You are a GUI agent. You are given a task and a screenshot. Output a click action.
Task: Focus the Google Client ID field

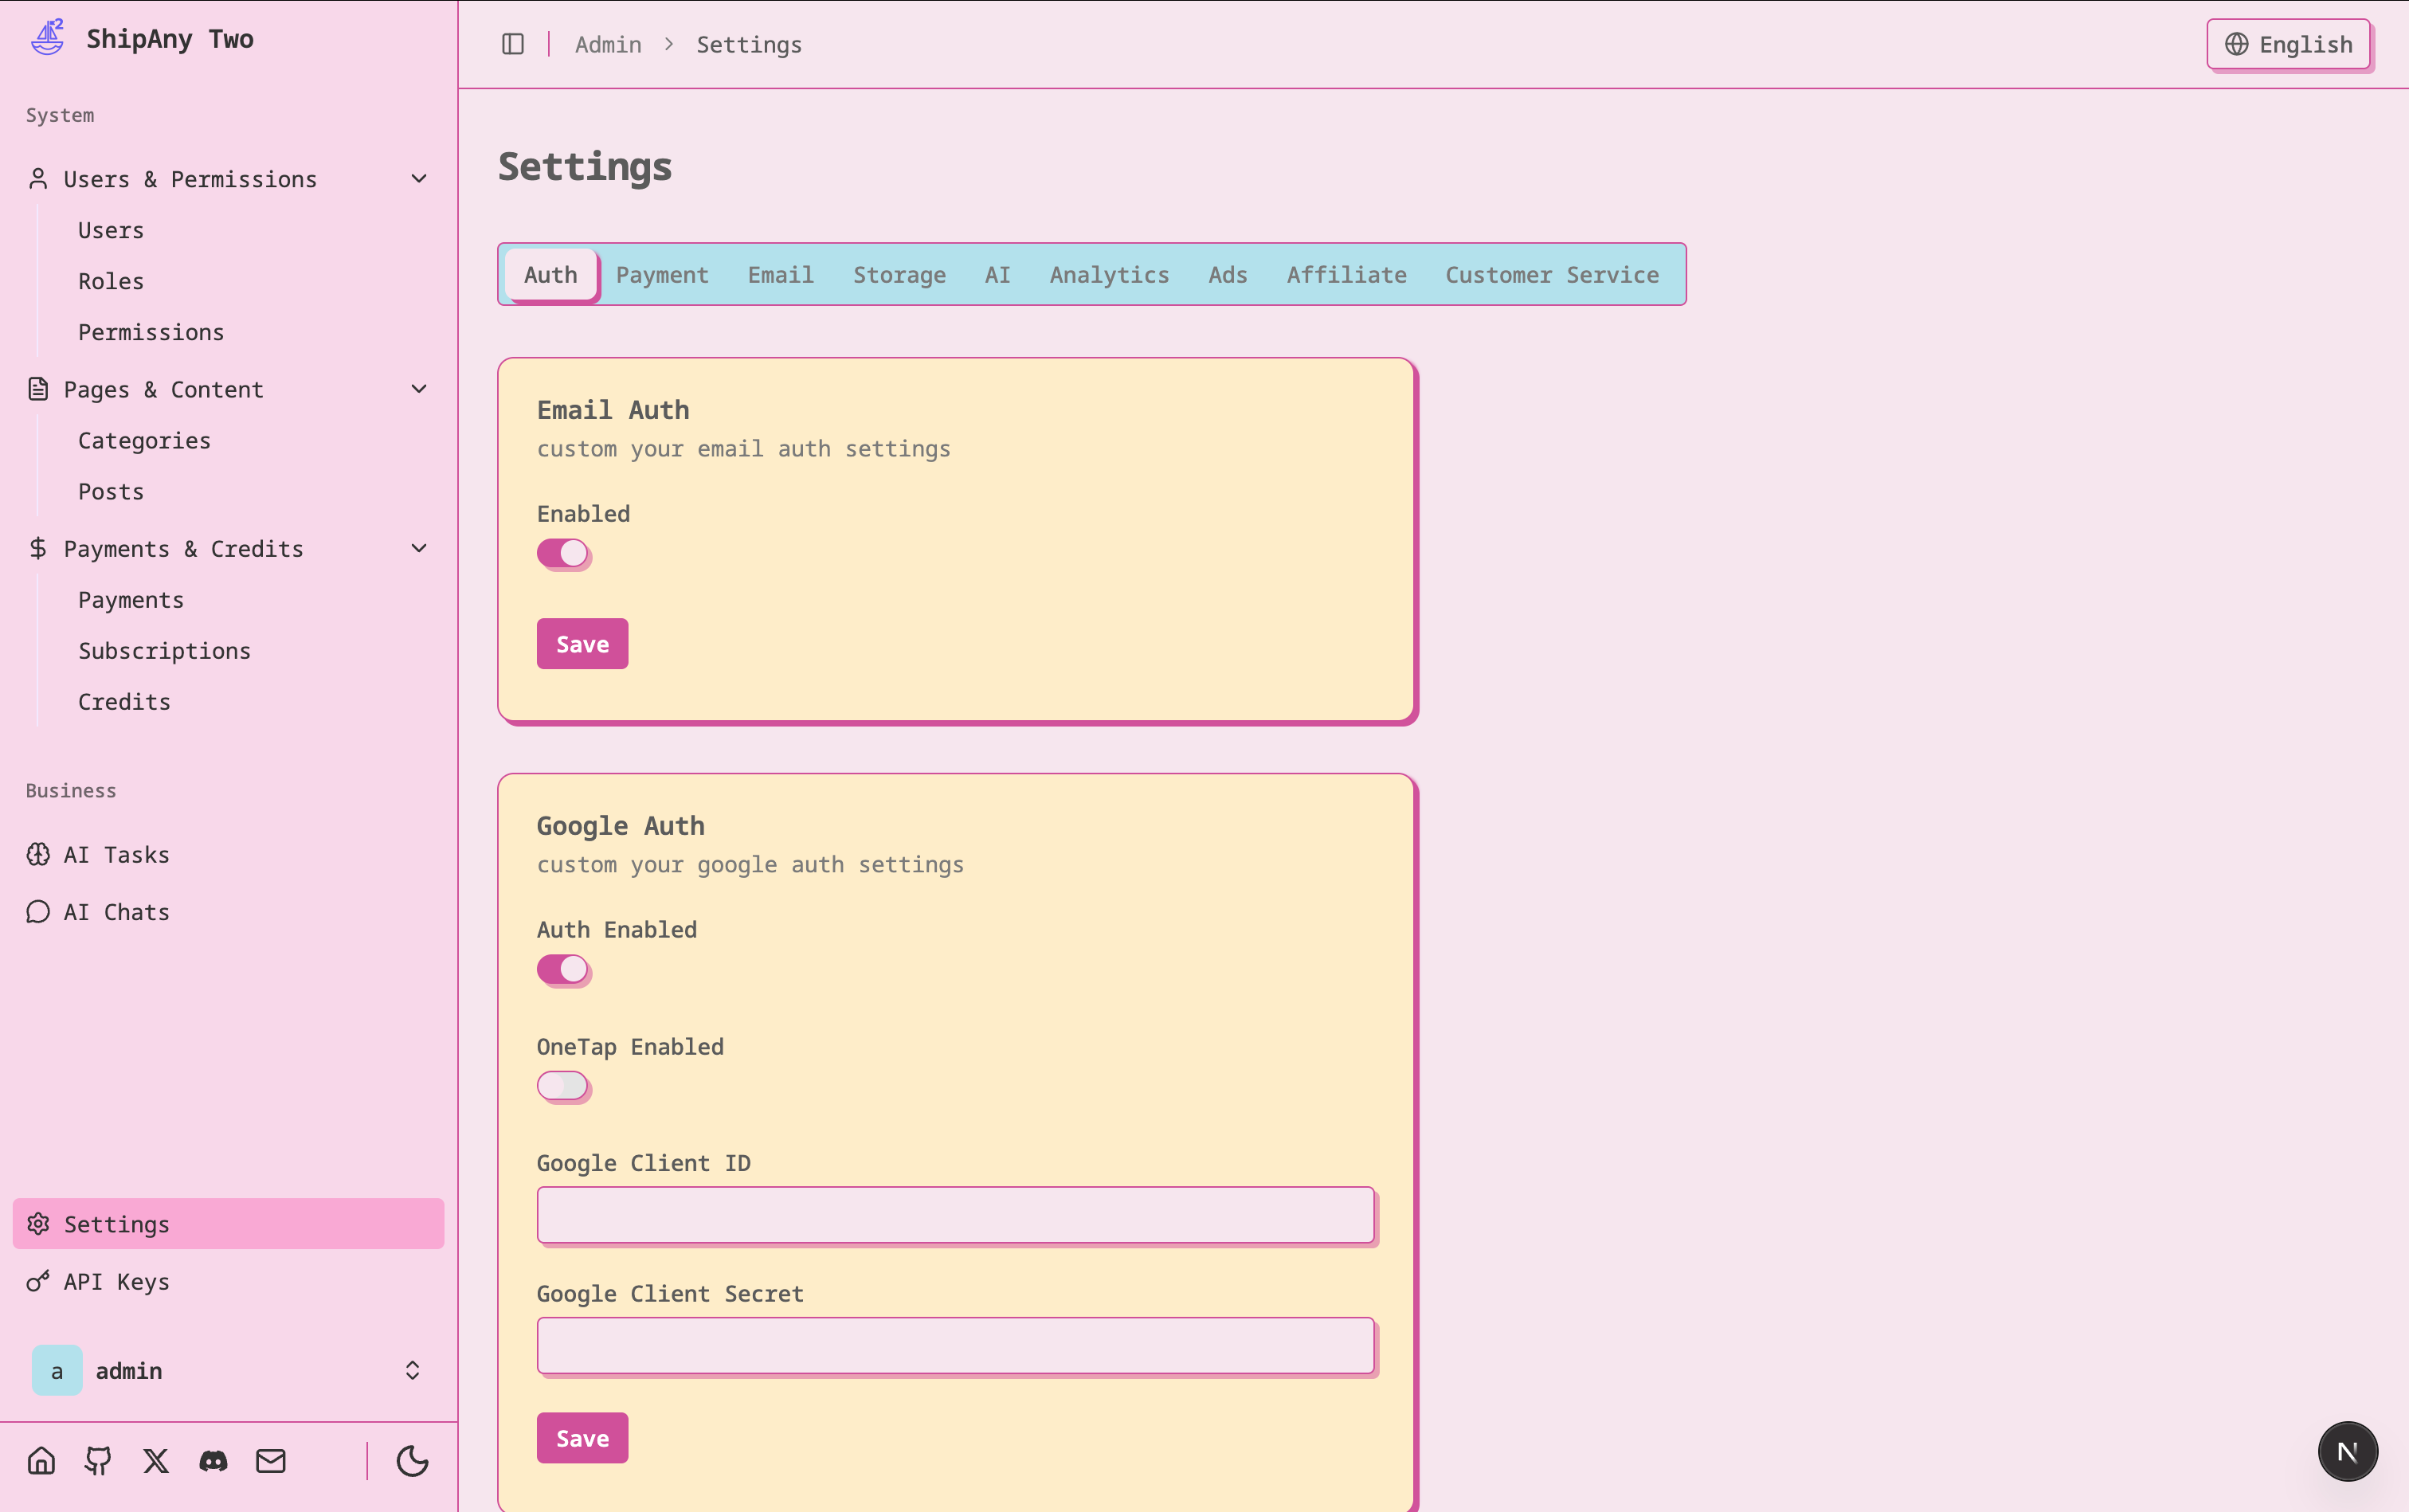click(955, 1215)
